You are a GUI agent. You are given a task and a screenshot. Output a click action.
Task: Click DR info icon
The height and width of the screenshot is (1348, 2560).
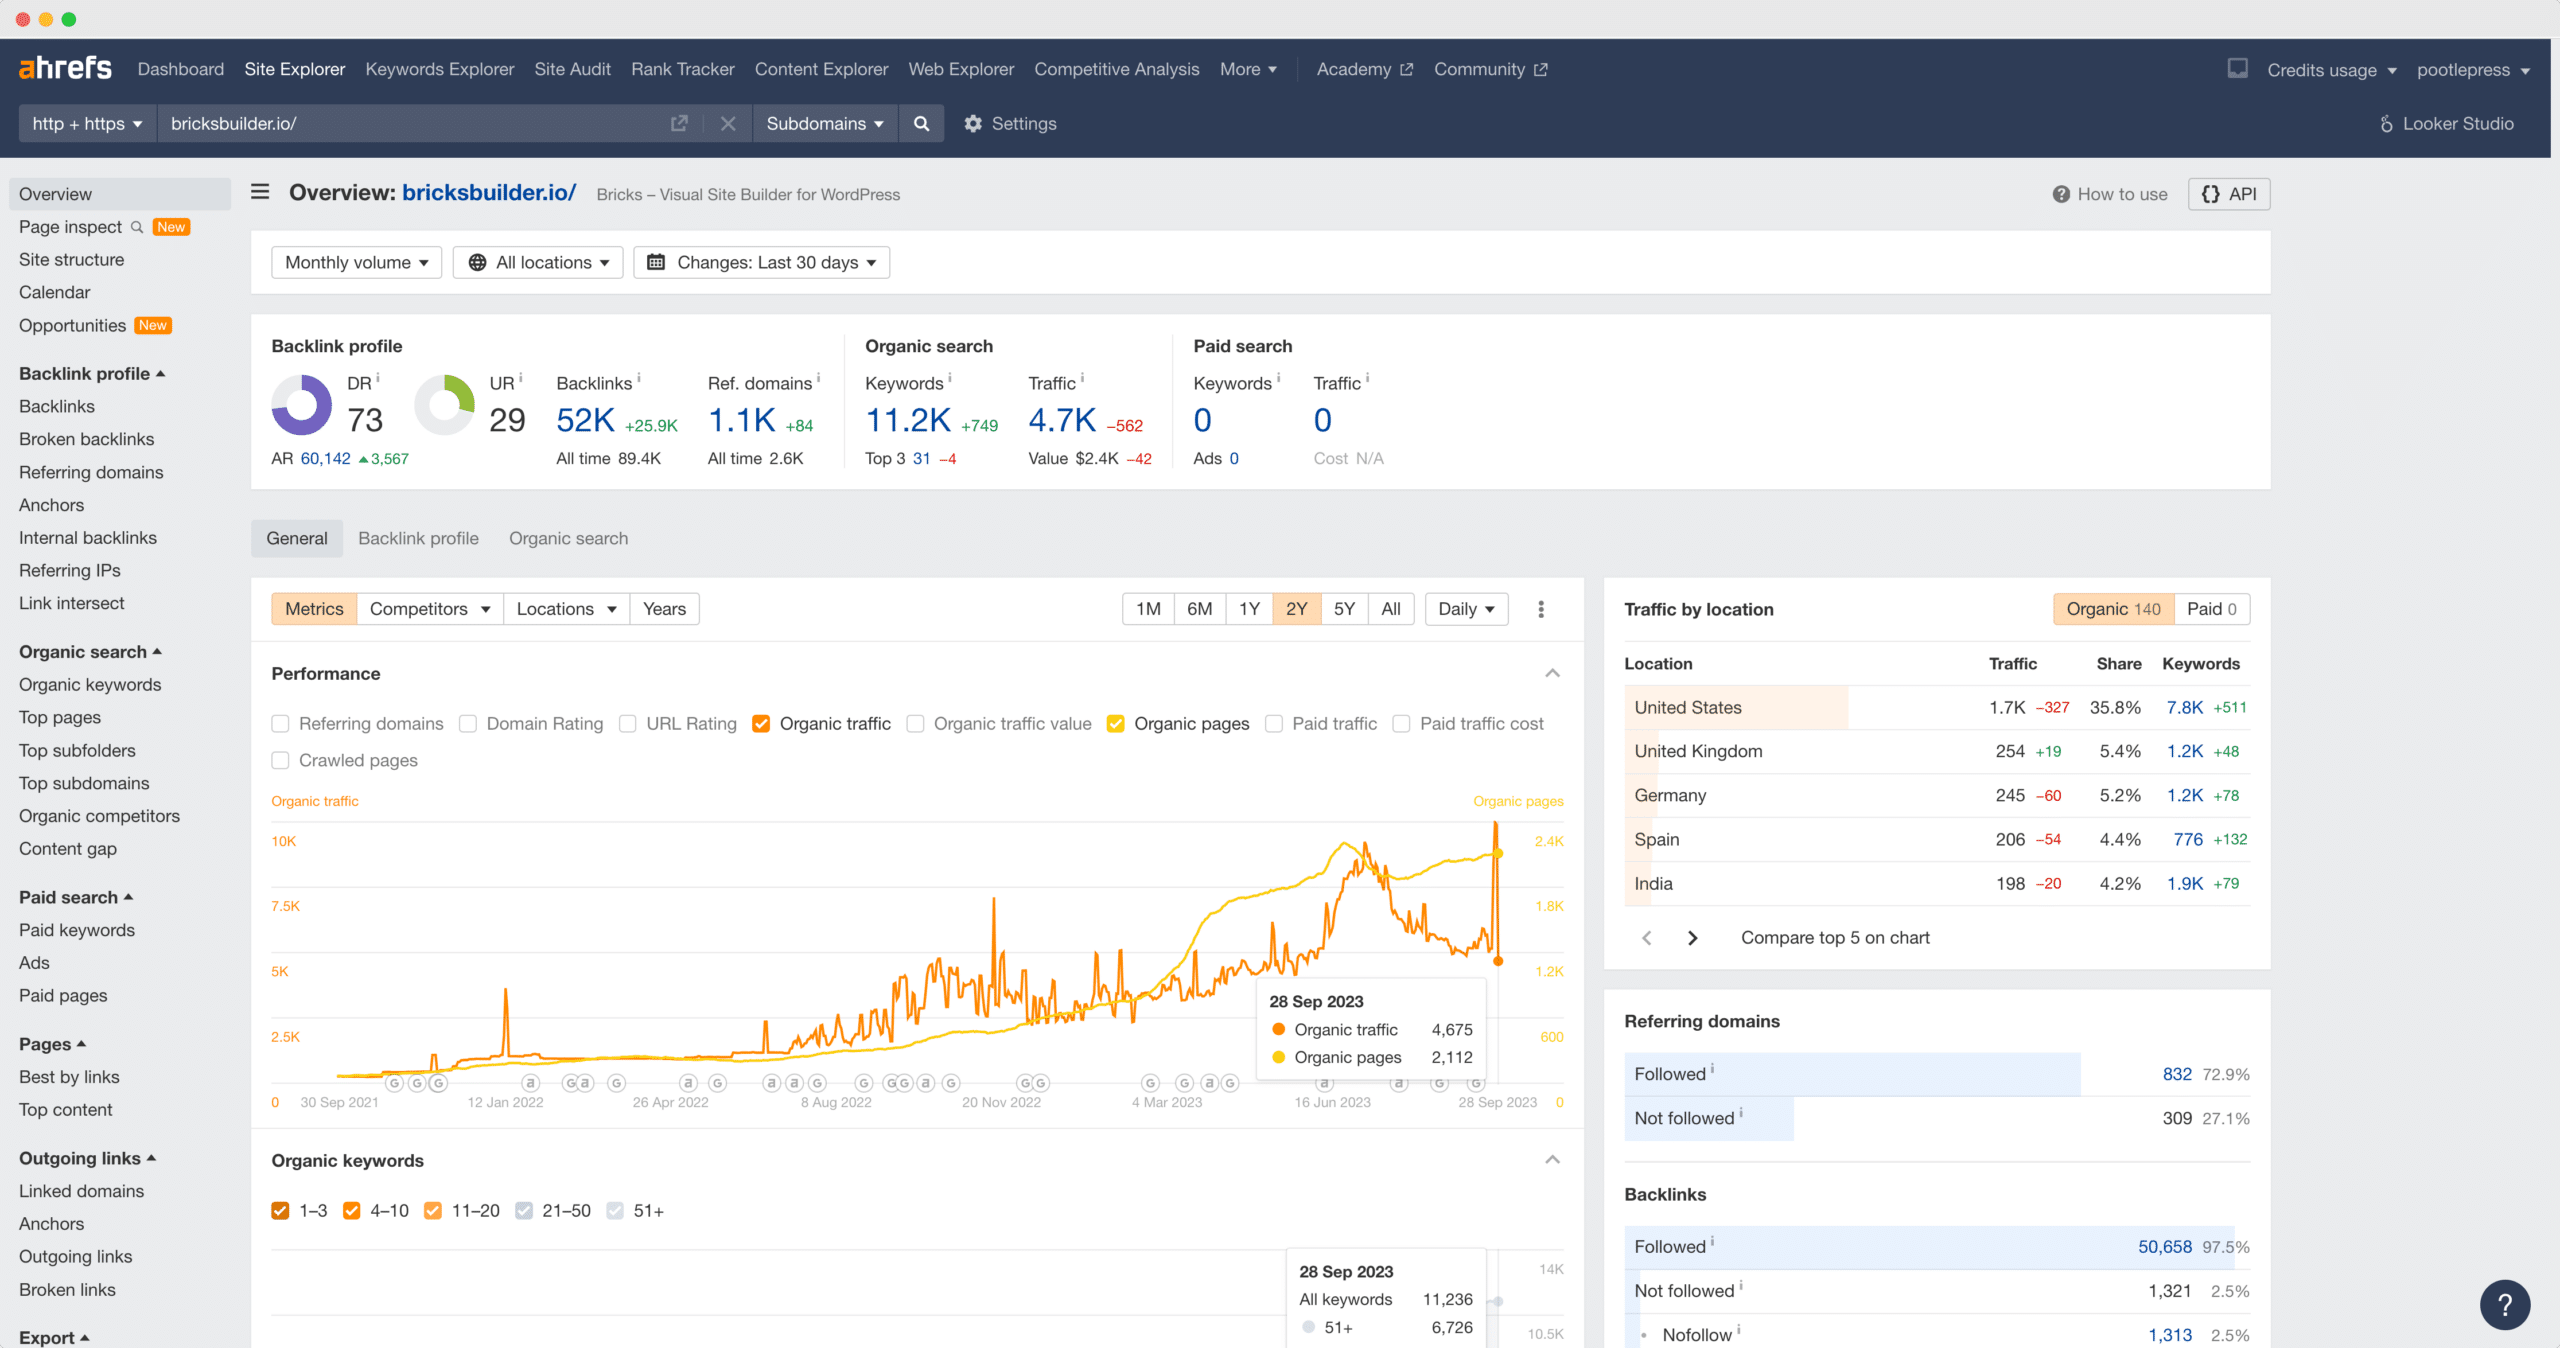378,377
